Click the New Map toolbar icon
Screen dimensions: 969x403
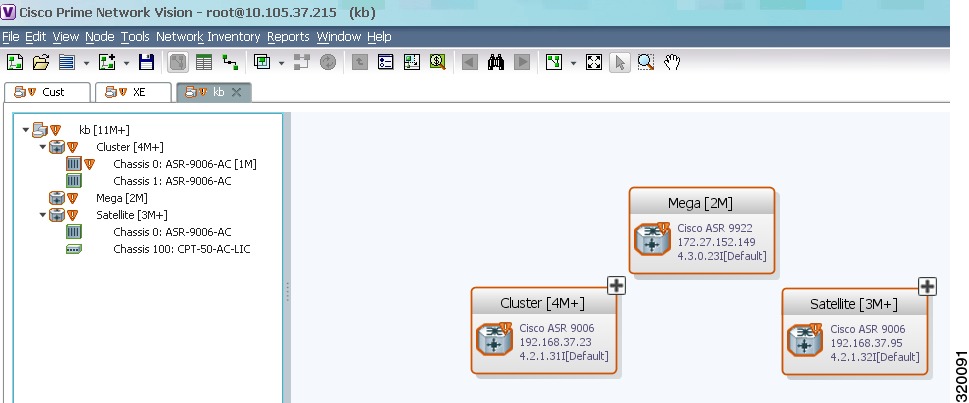14,62
